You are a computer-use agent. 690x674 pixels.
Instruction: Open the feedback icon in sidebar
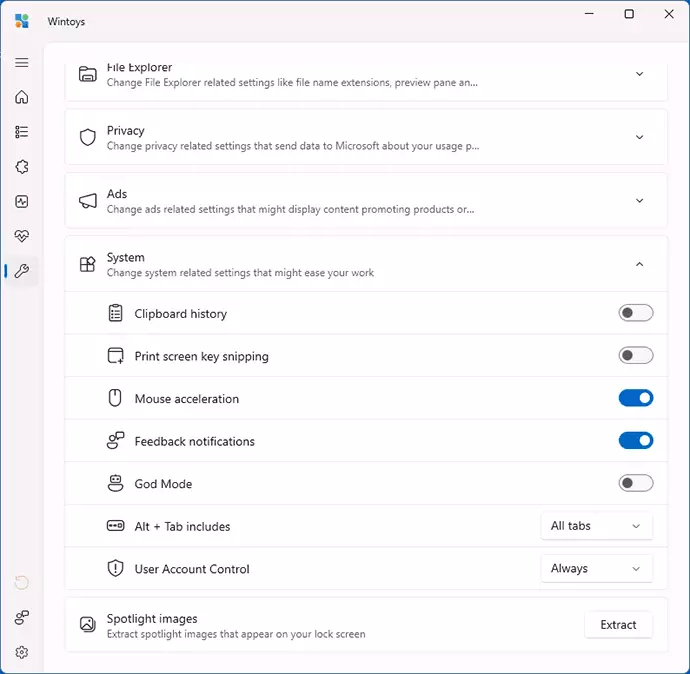(22, 617)
